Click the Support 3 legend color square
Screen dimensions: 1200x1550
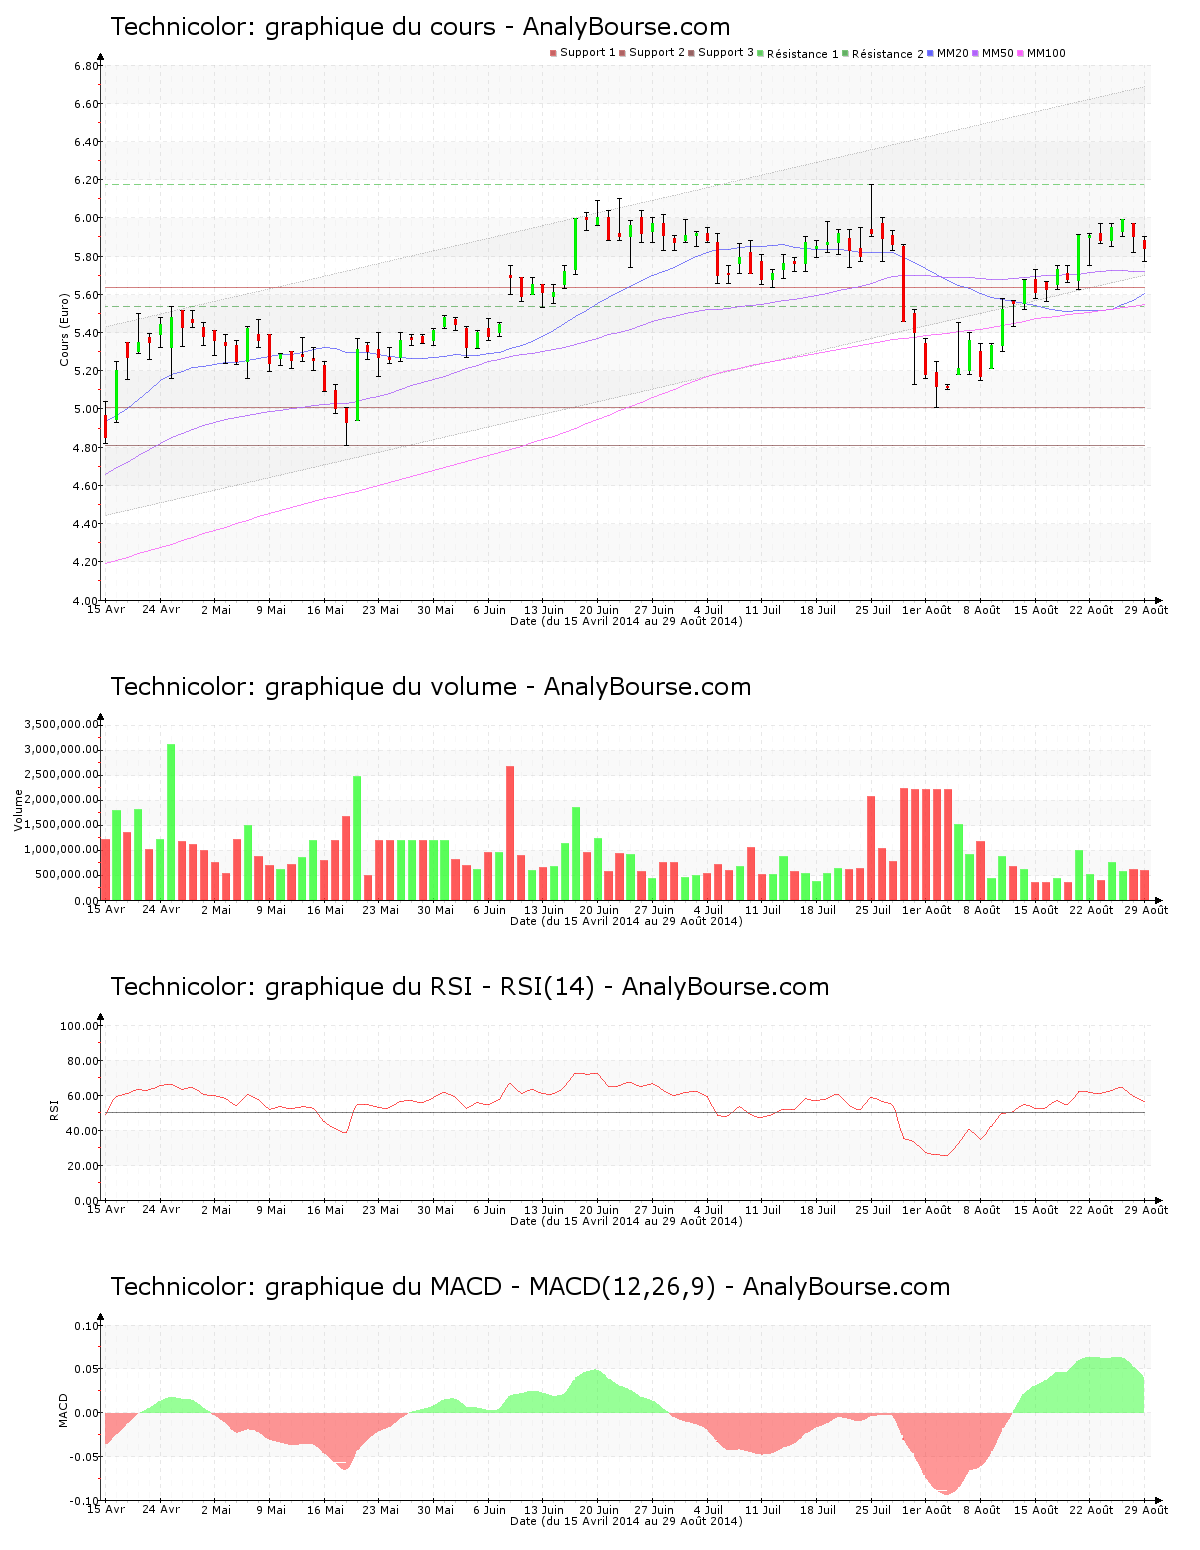coord(691,53)
